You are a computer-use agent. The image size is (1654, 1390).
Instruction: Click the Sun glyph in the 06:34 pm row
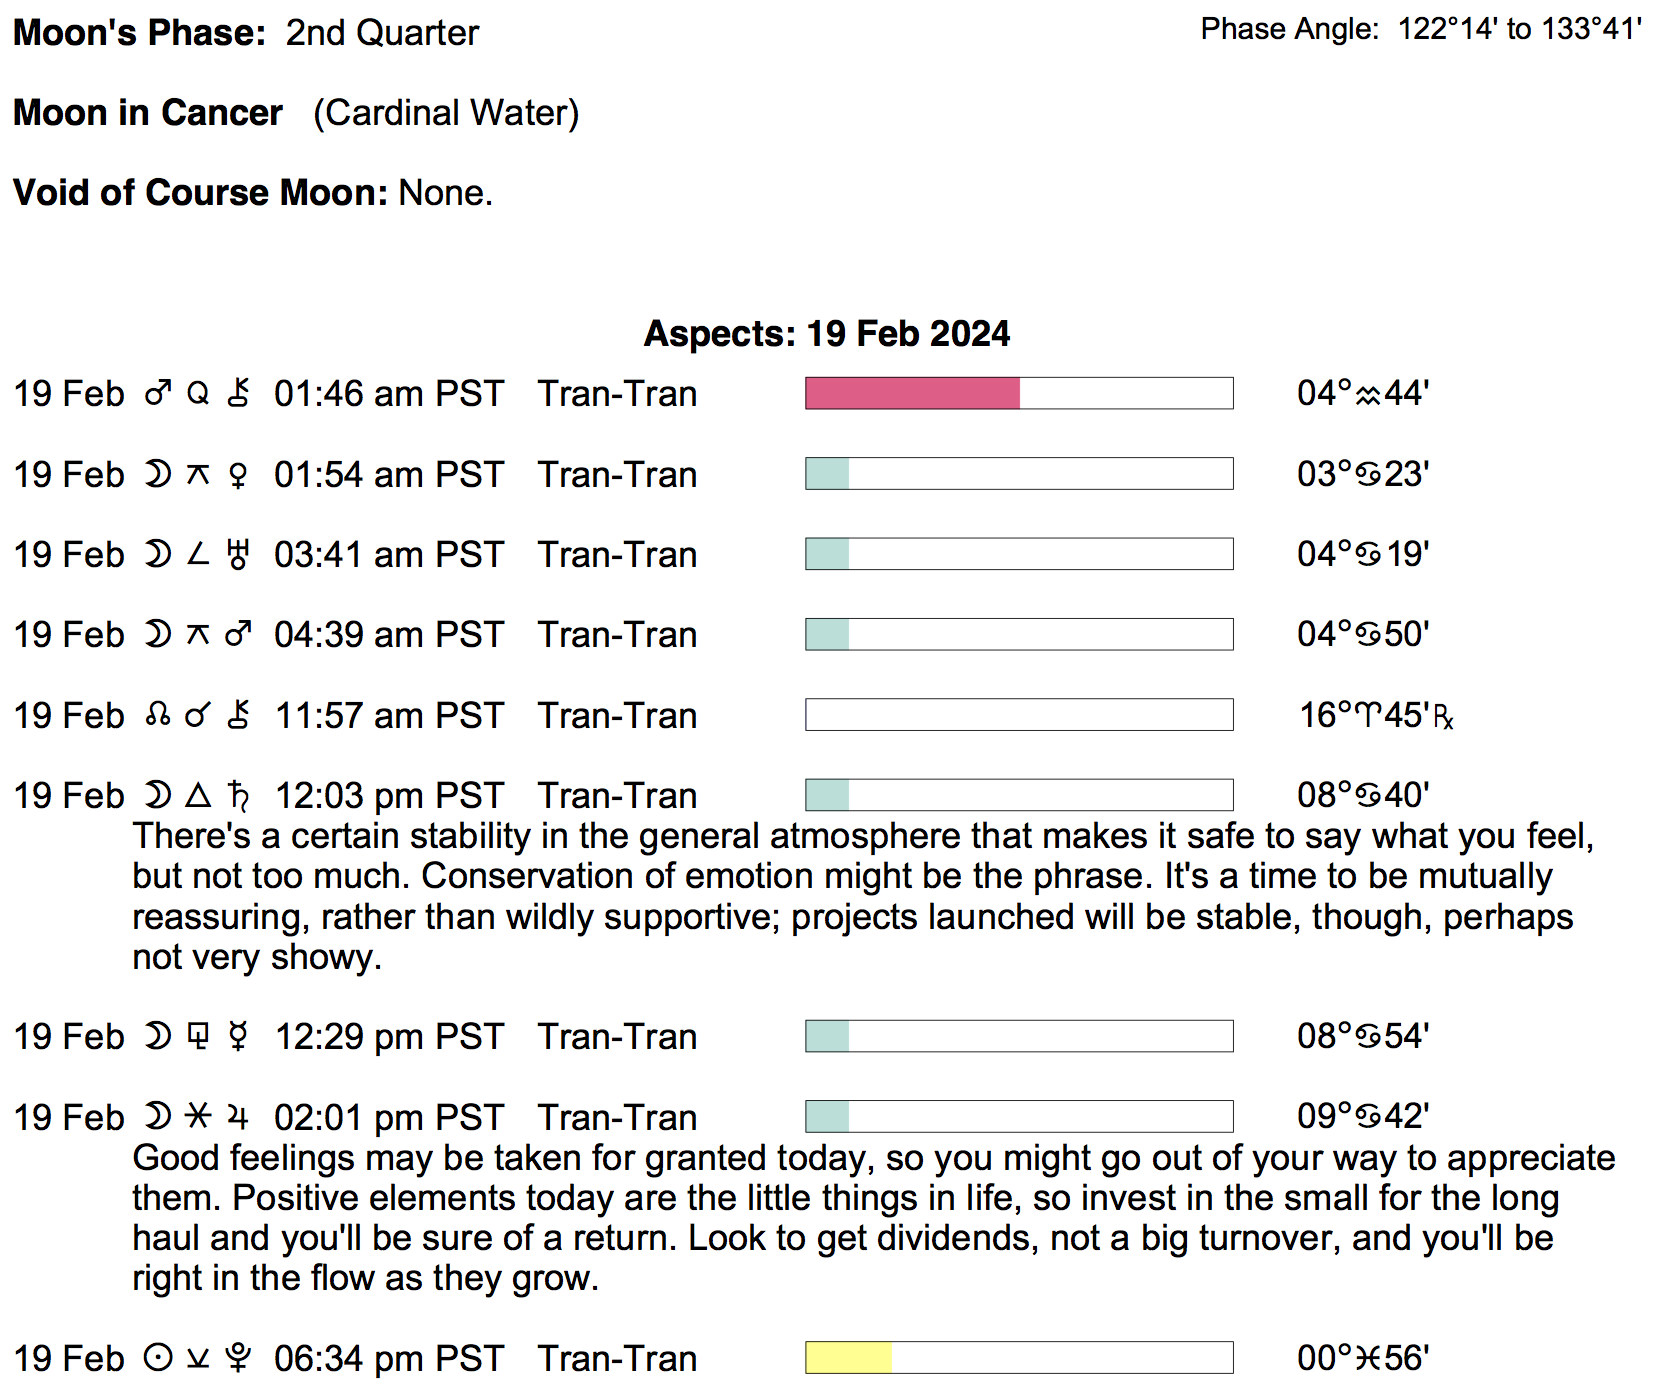158,1358
